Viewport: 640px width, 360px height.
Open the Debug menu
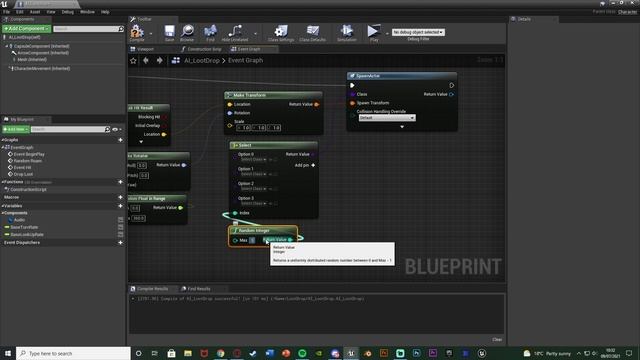click(67, 12)
